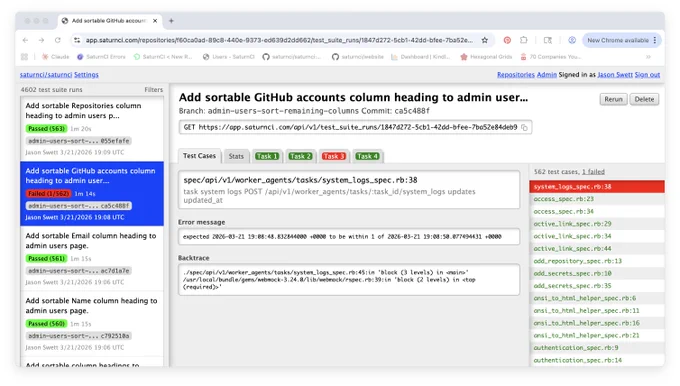680x386 pixels.
Task: Open the Users - SaturnCI bookmark
Action: [x=229, y=57]
